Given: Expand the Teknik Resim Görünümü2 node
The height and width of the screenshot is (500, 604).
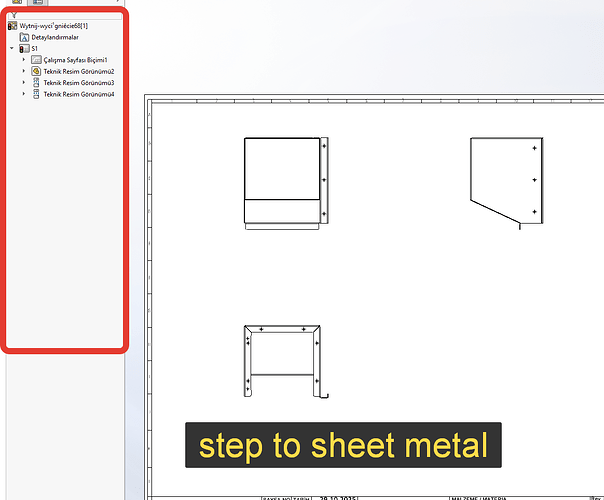Looking at the screenshot, I should (24, 71).
